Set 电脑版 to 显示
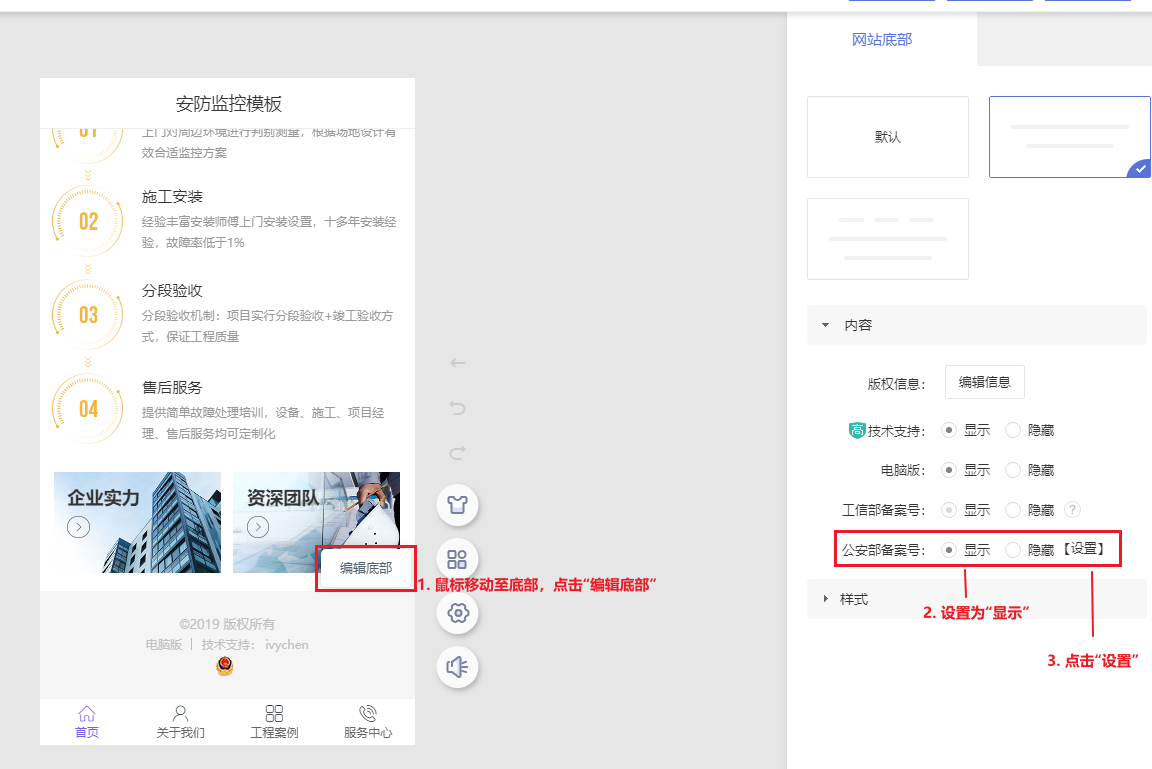This screenshot has height=769, width=1152. tap(949, 470)
